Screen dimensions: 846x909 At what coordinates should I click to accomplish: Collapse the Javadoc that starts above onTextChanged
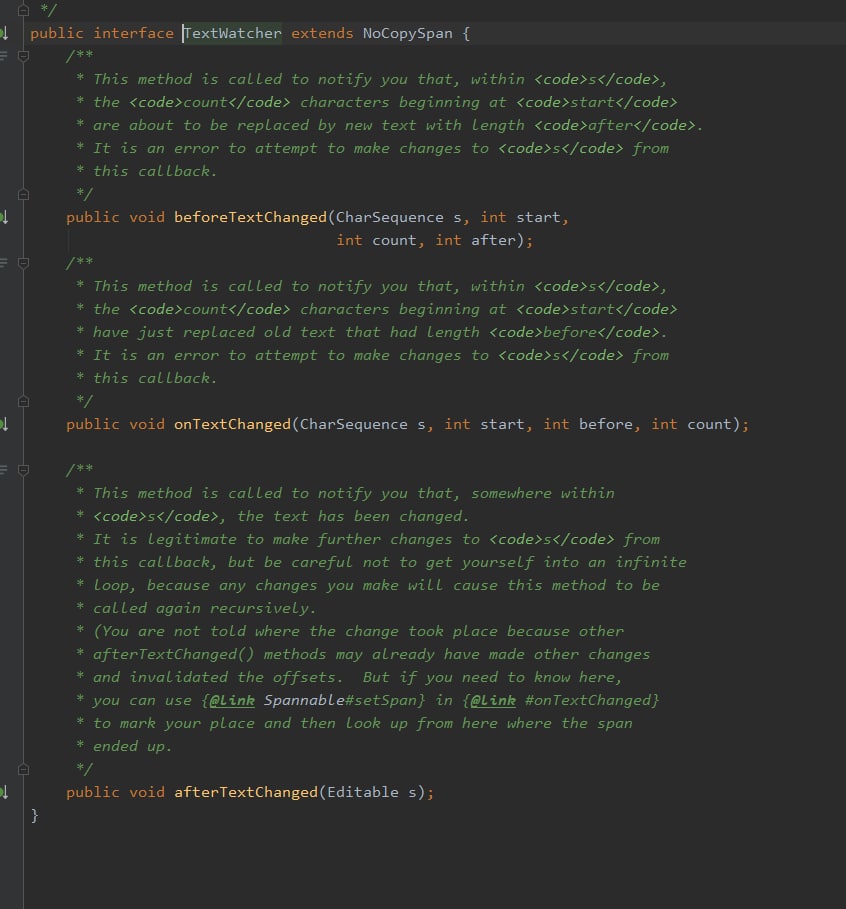pos(23,263)
